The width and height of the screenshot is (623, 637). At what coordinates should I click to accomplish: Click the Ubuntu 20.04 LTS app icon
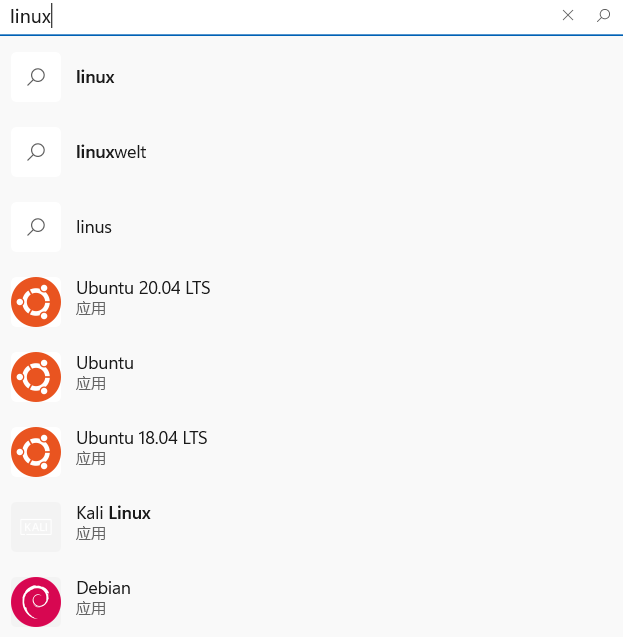pos(36,302)
